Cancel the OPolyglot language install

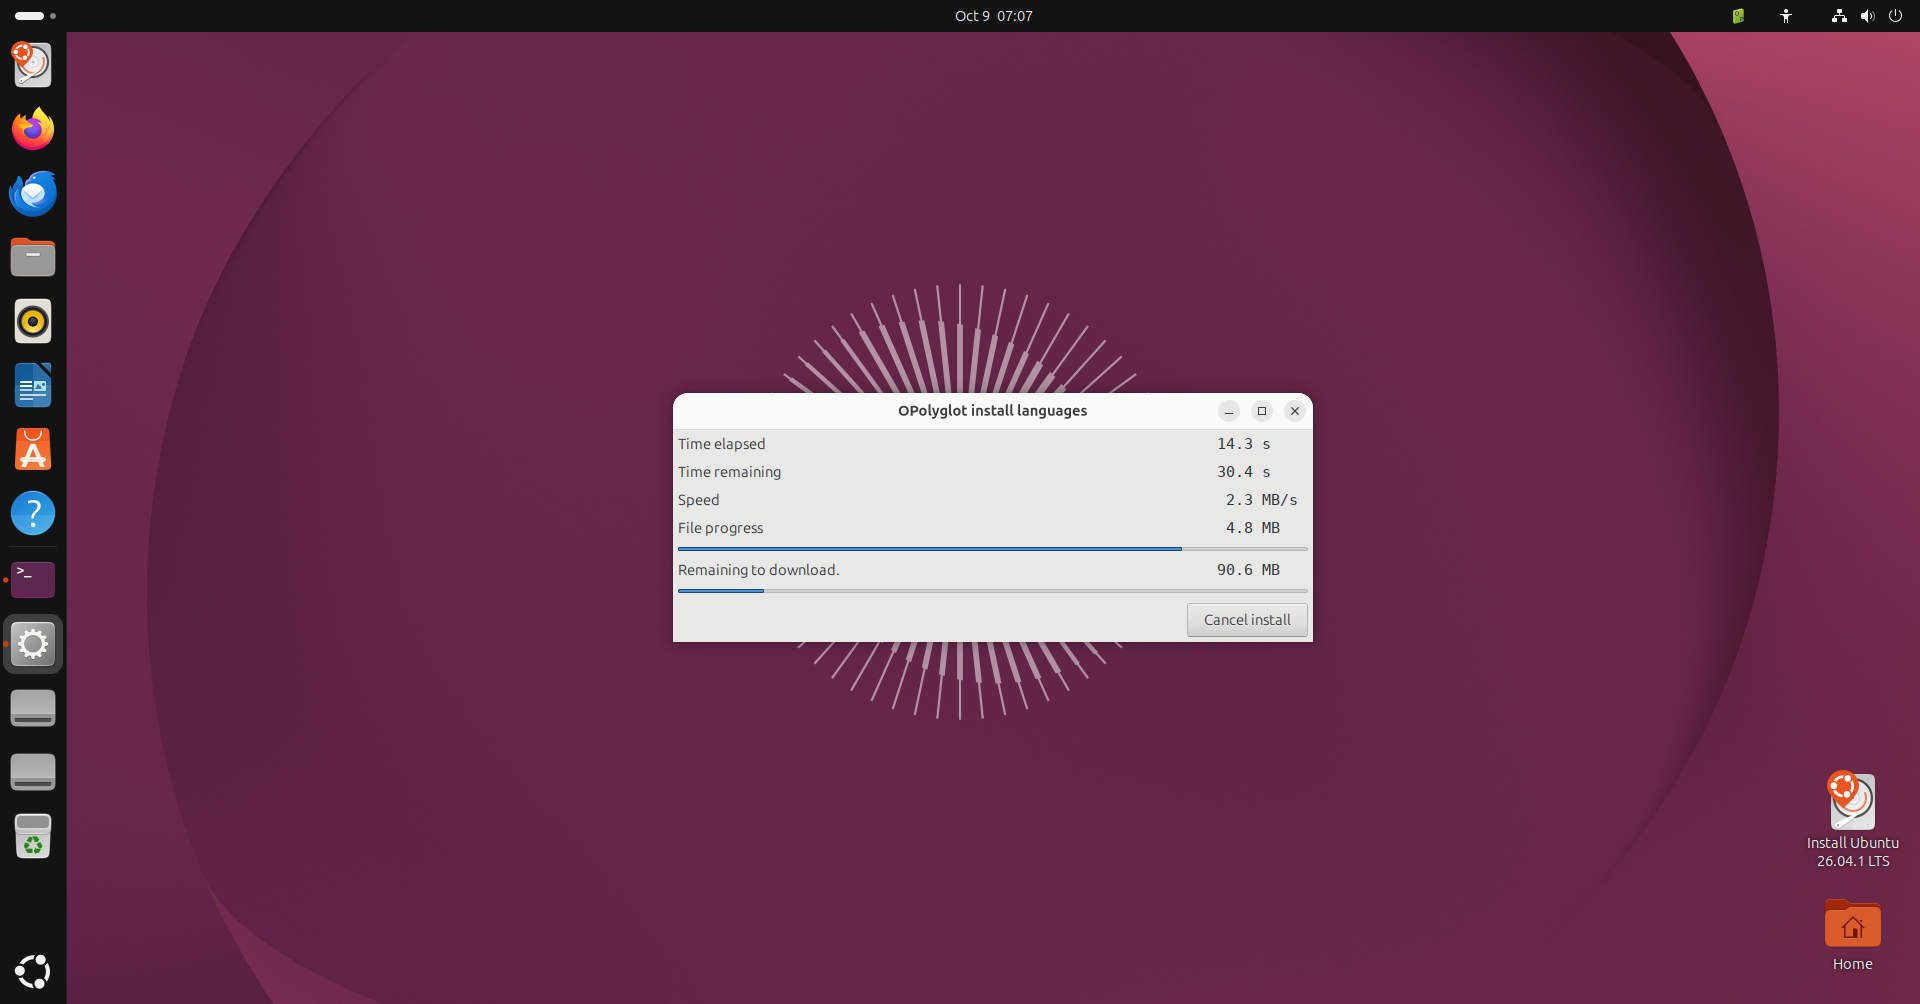1247,620
